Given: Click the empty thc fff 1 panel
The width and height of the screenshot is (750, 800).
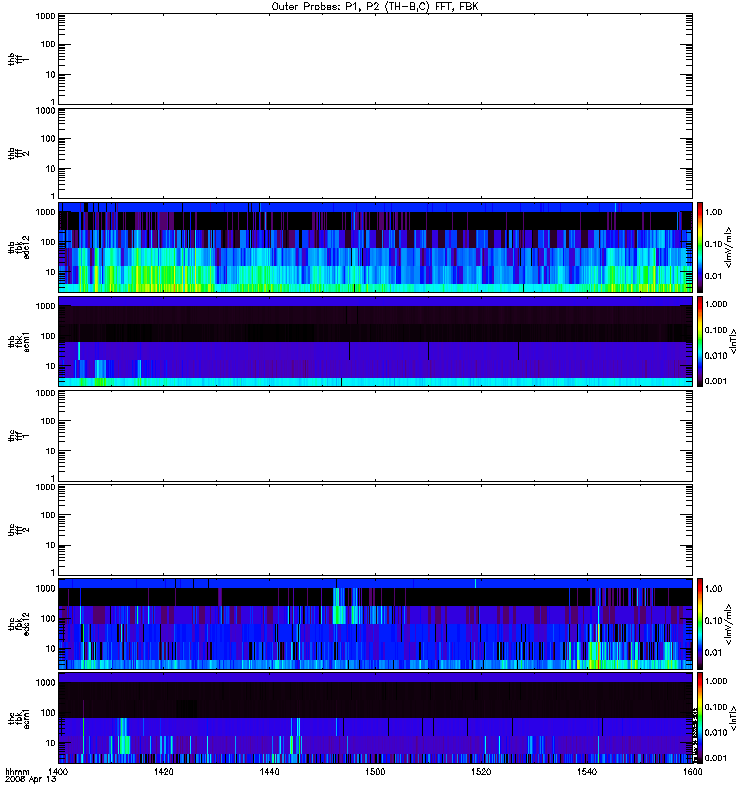Looking at the screenshot, I should pos(376,436).
